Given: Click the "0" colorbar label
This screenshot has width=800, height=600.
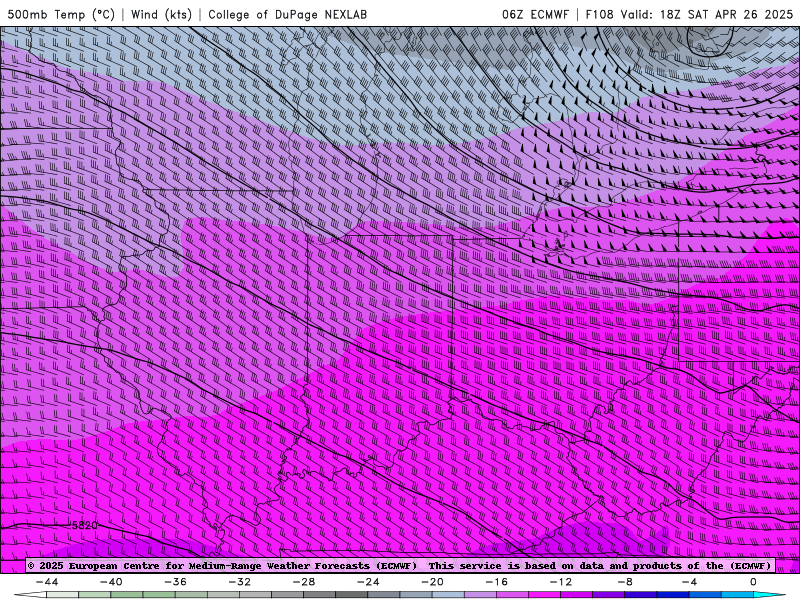Looking at the screenshot, I should click(754, 582).
